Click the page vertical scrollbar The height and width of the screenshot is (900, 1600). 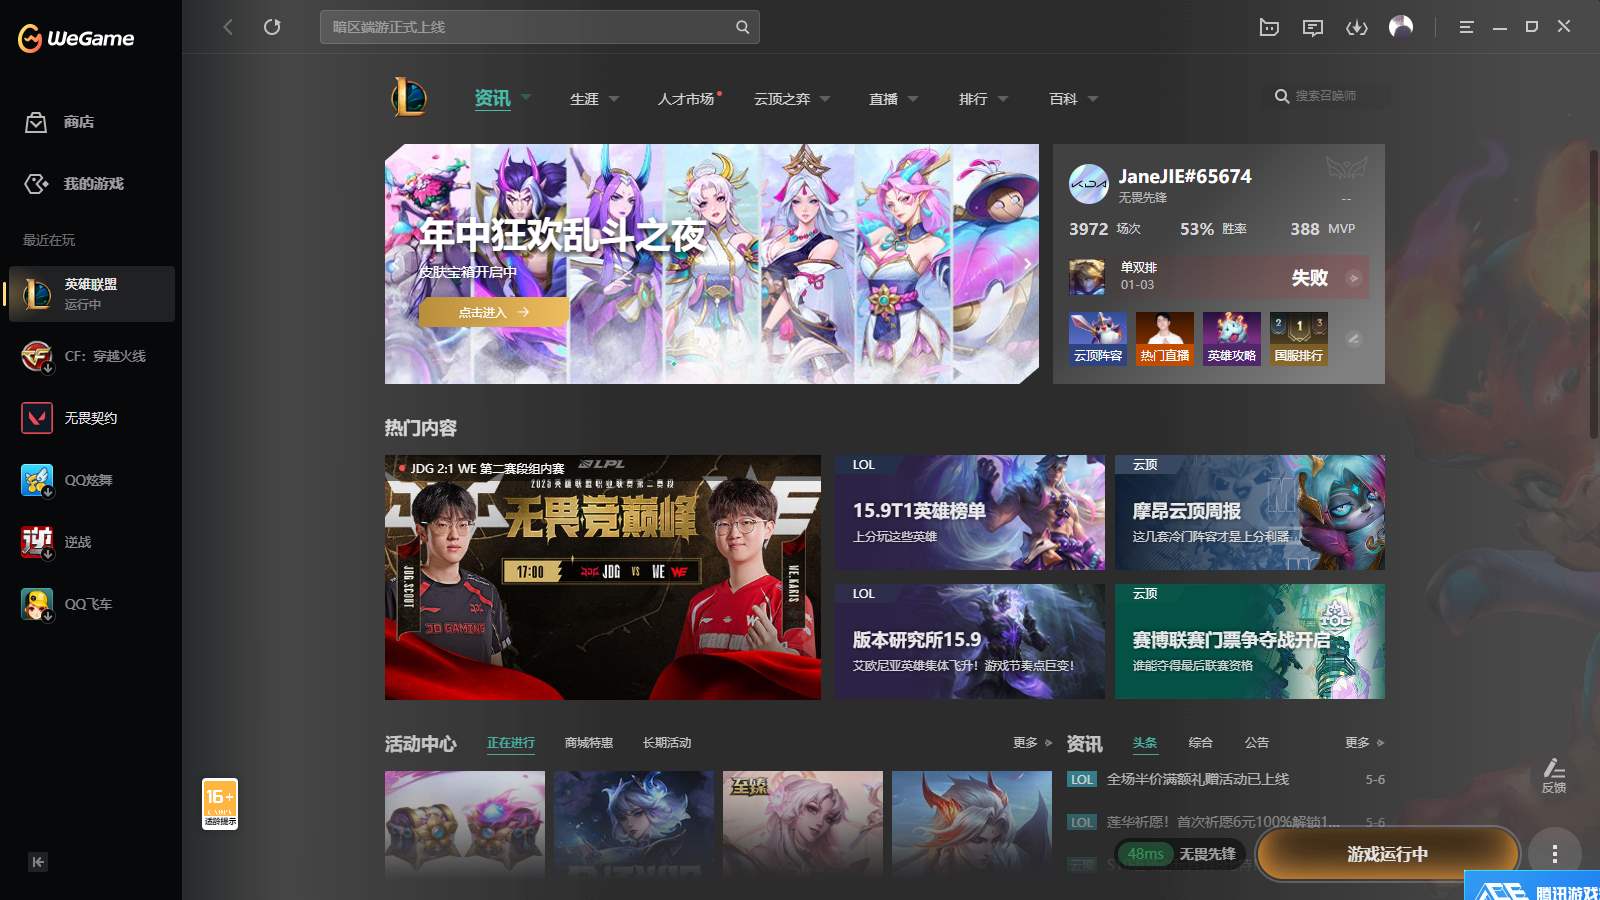[1594, 294]
